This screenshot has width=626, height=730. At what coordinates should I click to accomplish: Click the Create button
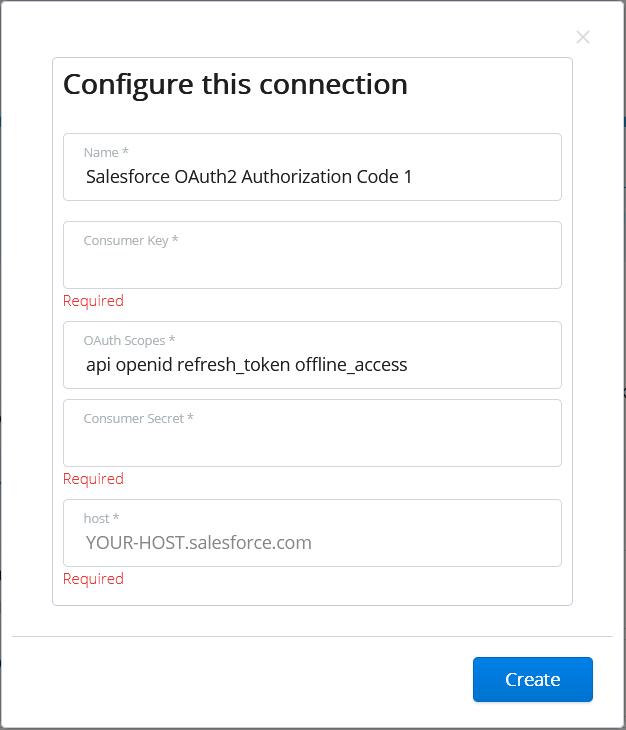pos(532,680)
